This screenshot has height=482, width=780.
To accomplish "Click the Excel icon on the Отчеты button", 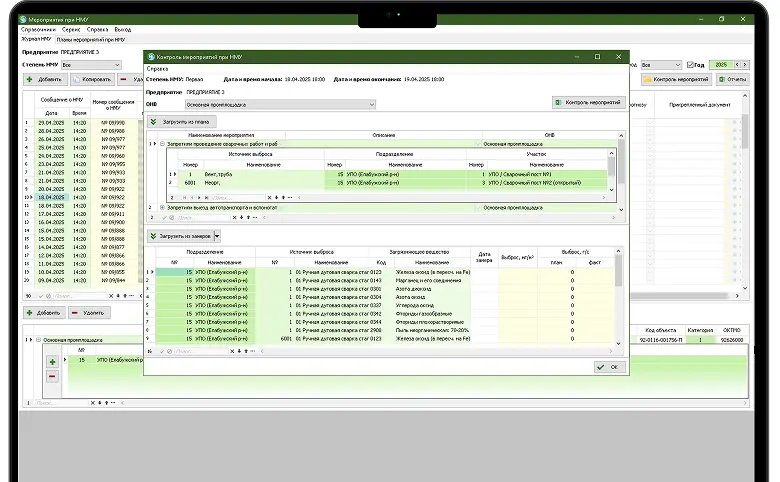I will click(x=720, y=79).
